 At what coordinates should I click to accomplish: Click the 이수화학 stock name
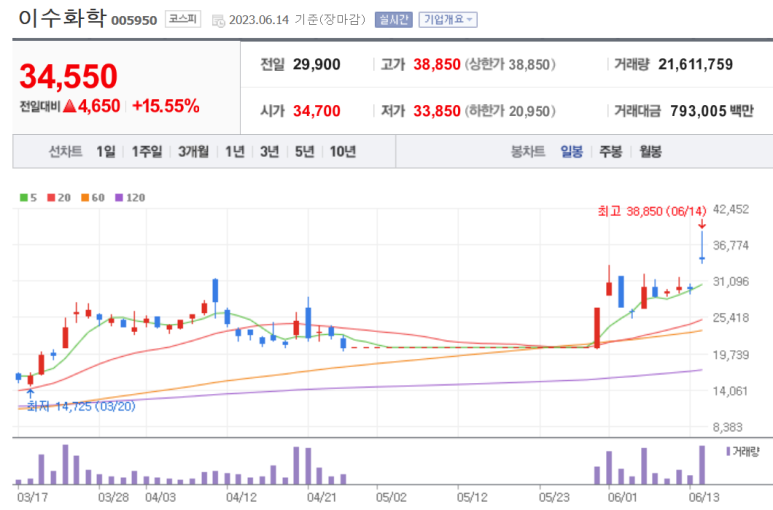pyautogui.click(x=62, y=18)
